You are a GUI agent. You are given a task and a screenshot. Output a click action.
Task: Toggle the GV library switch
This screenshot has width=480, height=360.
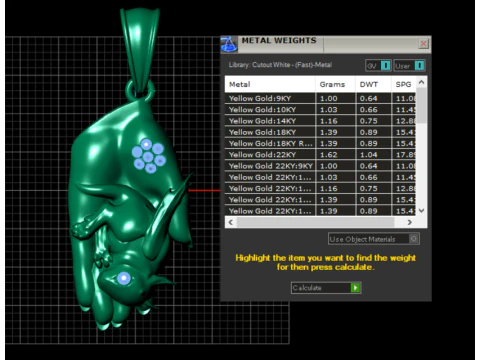pyautogui.click(x=378, y=66)
